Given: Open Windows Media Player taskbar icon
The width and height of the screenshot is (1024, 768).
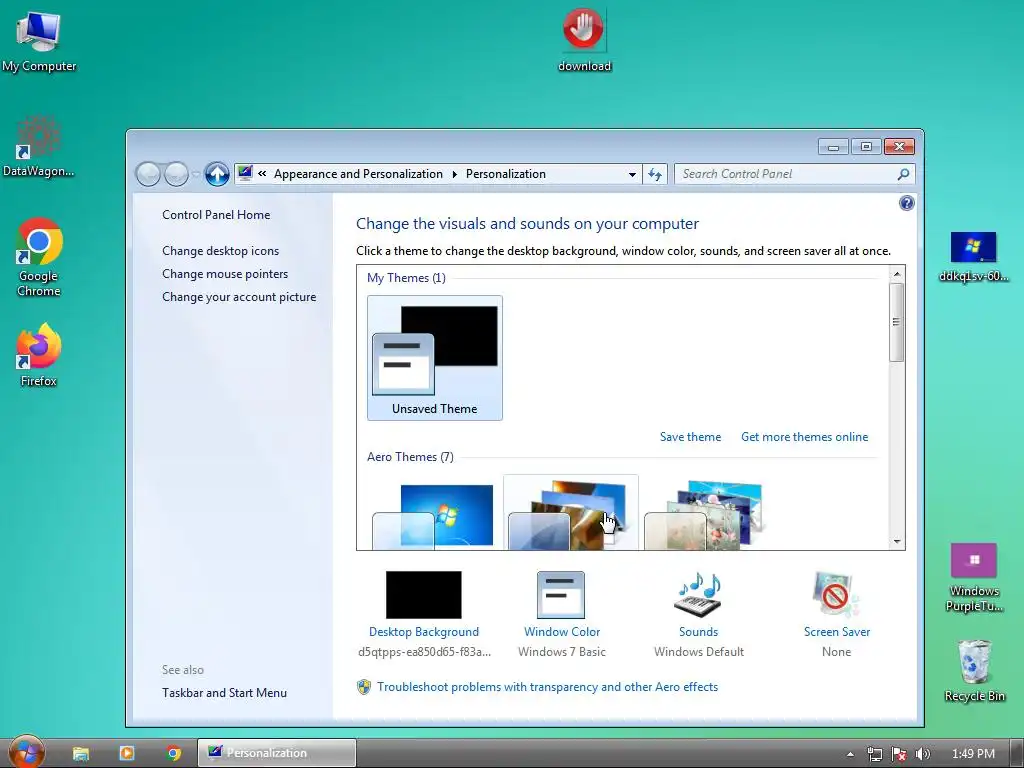Looking at the screenshot, I should point(127,753).
